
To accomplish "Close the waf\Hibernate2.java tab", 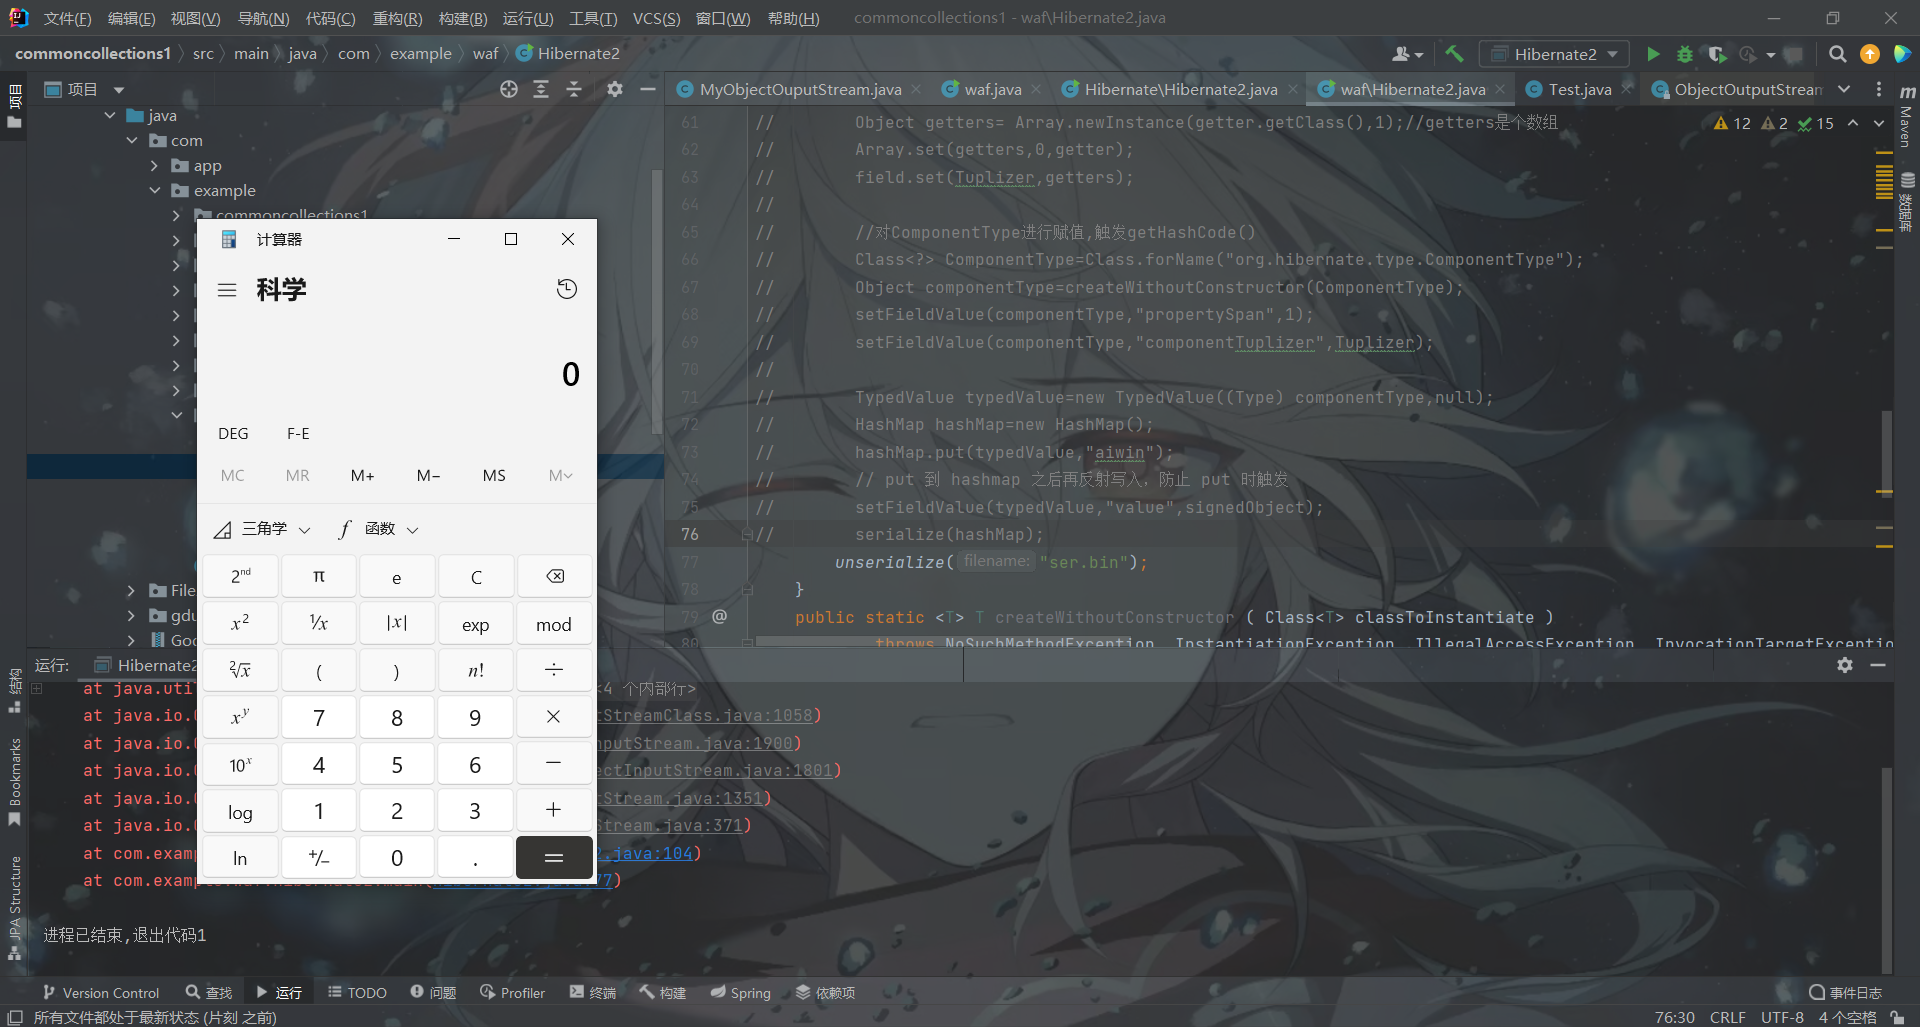I will [1500, 89].
